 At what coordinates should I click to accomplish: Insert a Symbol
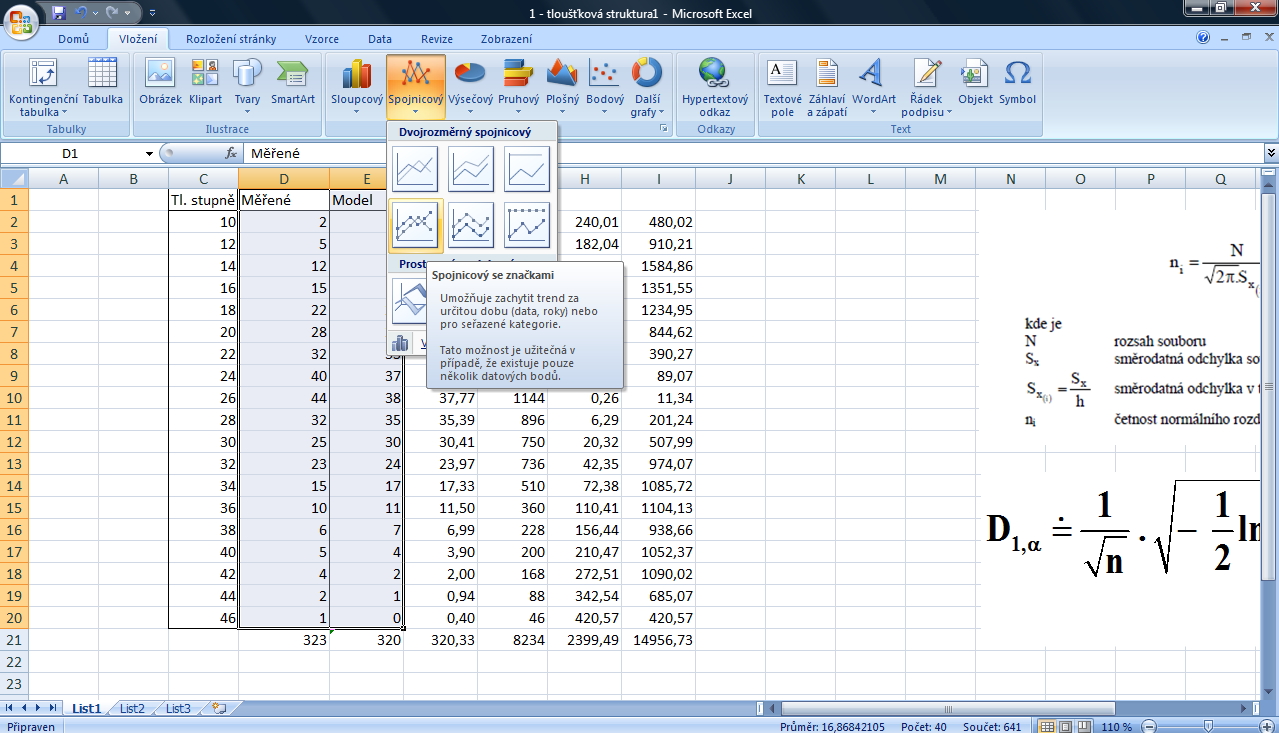1017,82
